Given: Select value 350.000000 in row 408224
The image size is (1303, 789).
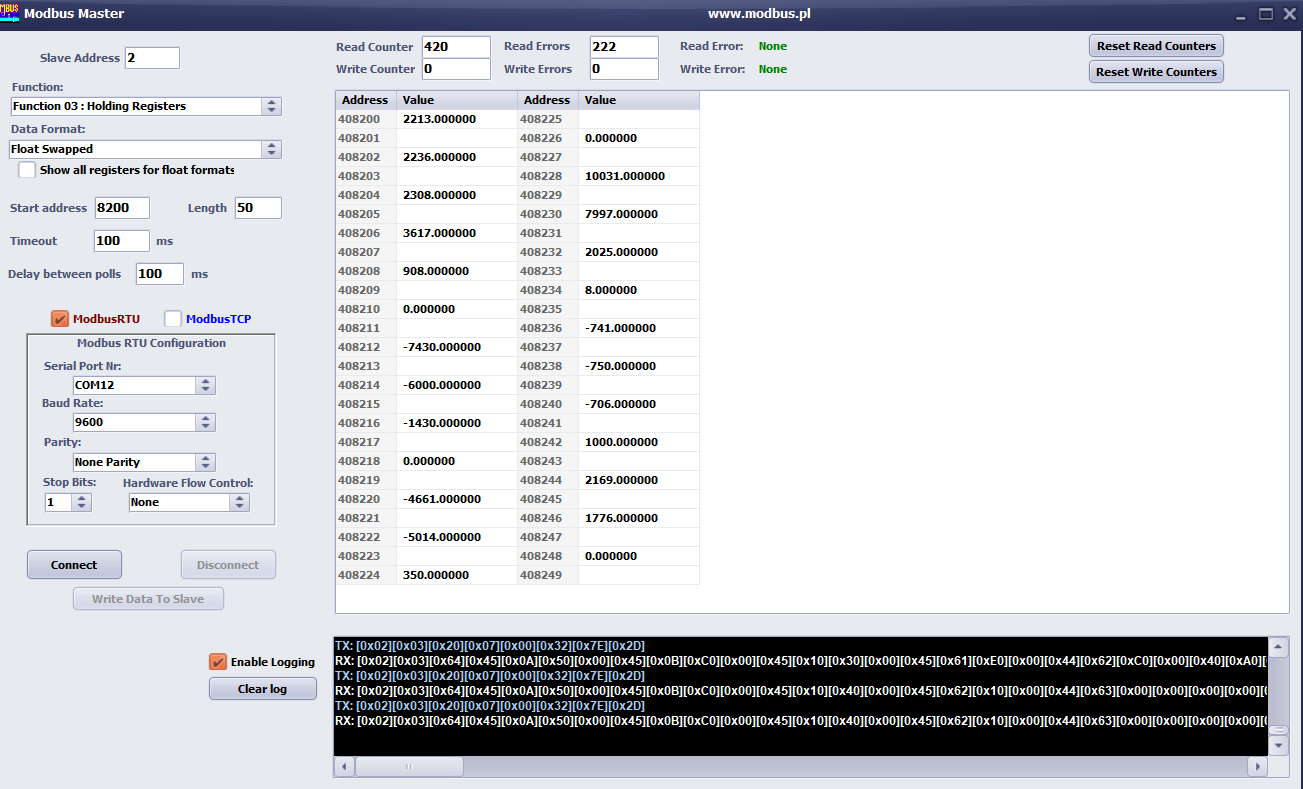Looking at the screenshot, I should 457,575.
